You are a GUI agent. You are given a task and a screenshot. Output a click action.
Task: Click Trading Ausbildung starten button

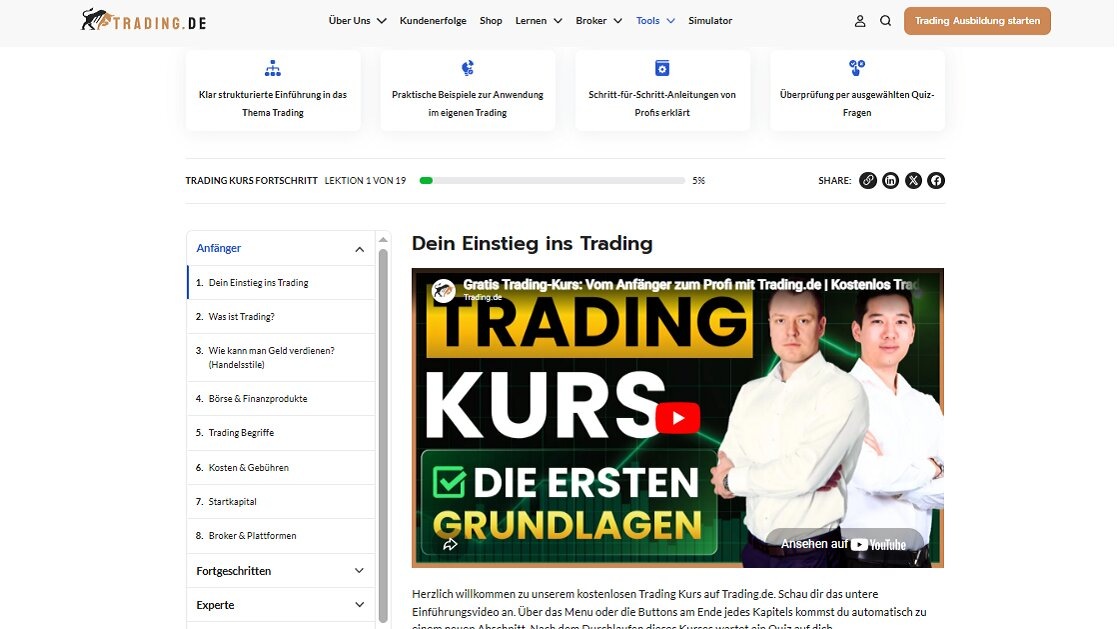click(x=976, y=21)
